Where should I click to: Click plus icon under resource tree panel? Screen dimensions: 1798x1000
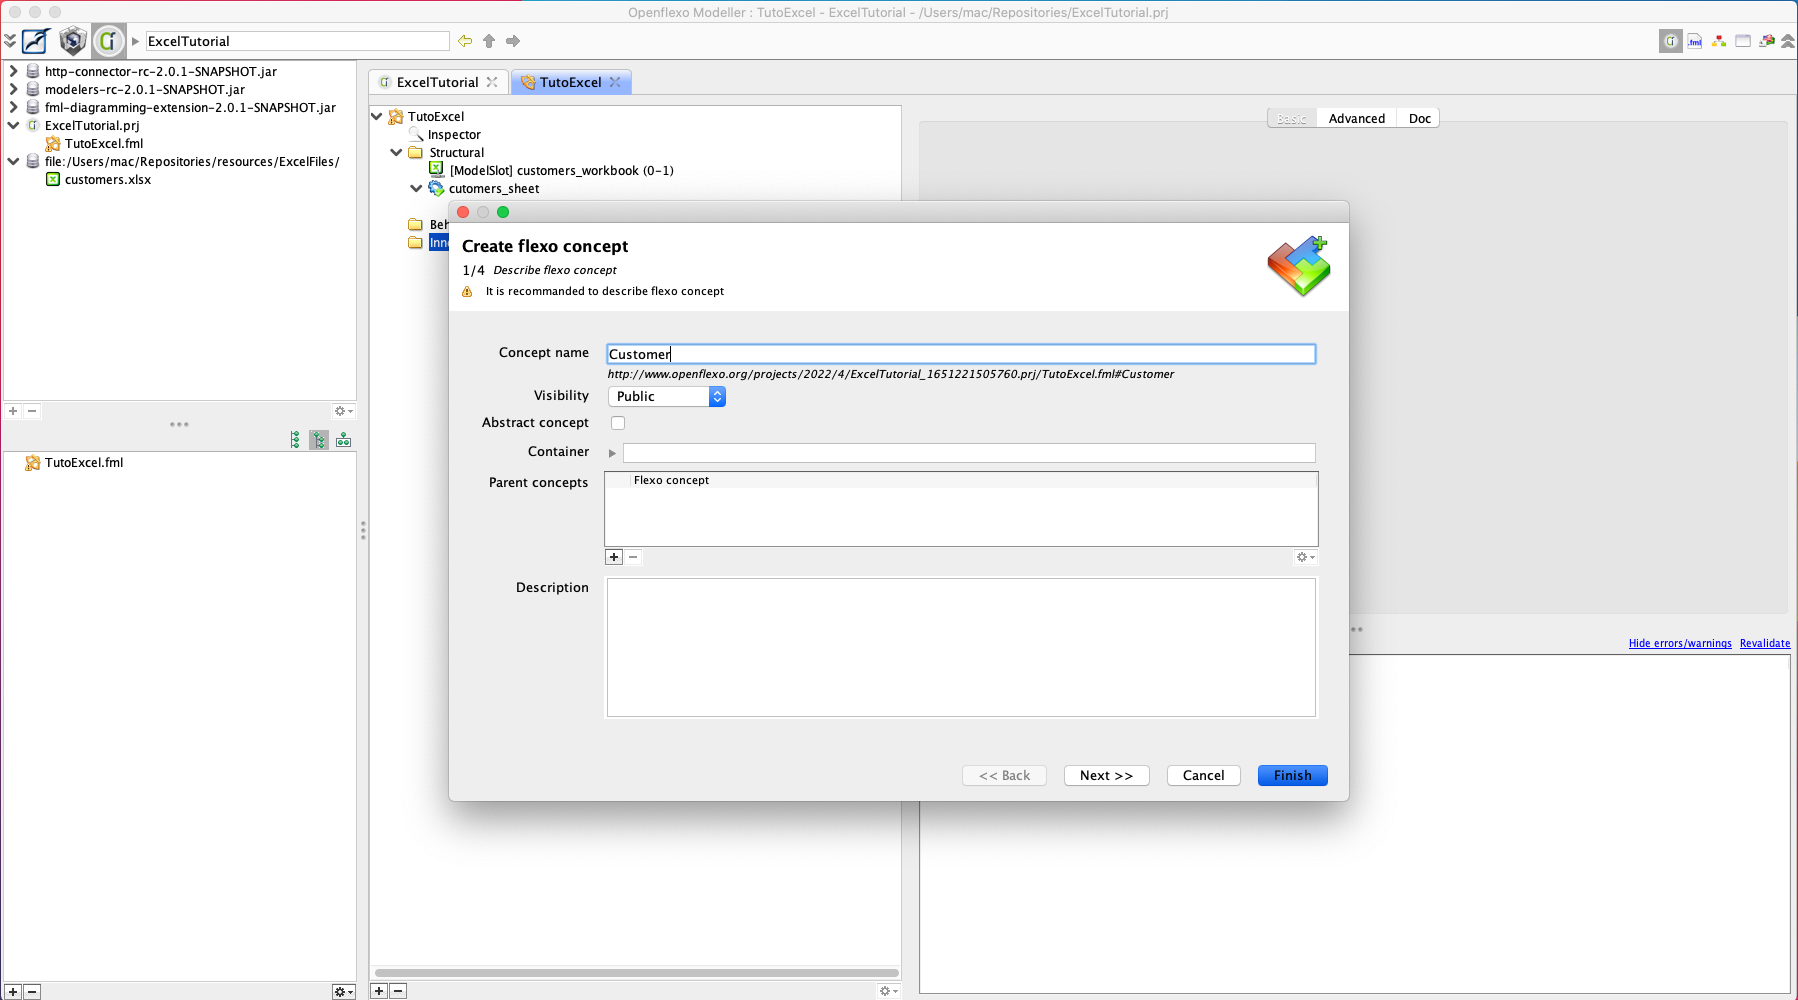point(13,411)
